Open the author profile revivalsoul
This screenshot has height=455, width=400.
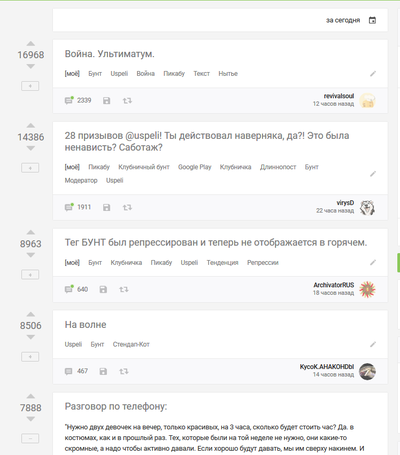pyautogui.click(x=339, y=96)
